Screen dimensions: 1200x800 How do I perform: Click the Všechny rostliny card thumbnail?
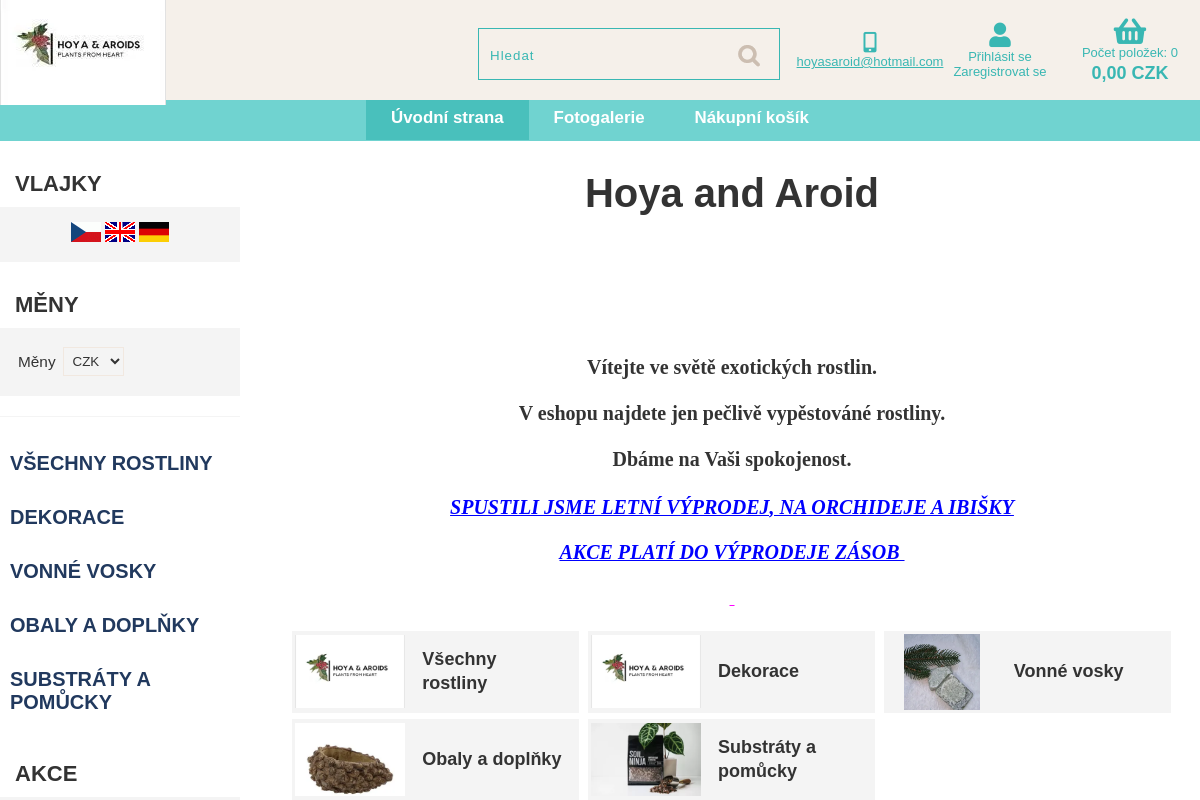350,671
